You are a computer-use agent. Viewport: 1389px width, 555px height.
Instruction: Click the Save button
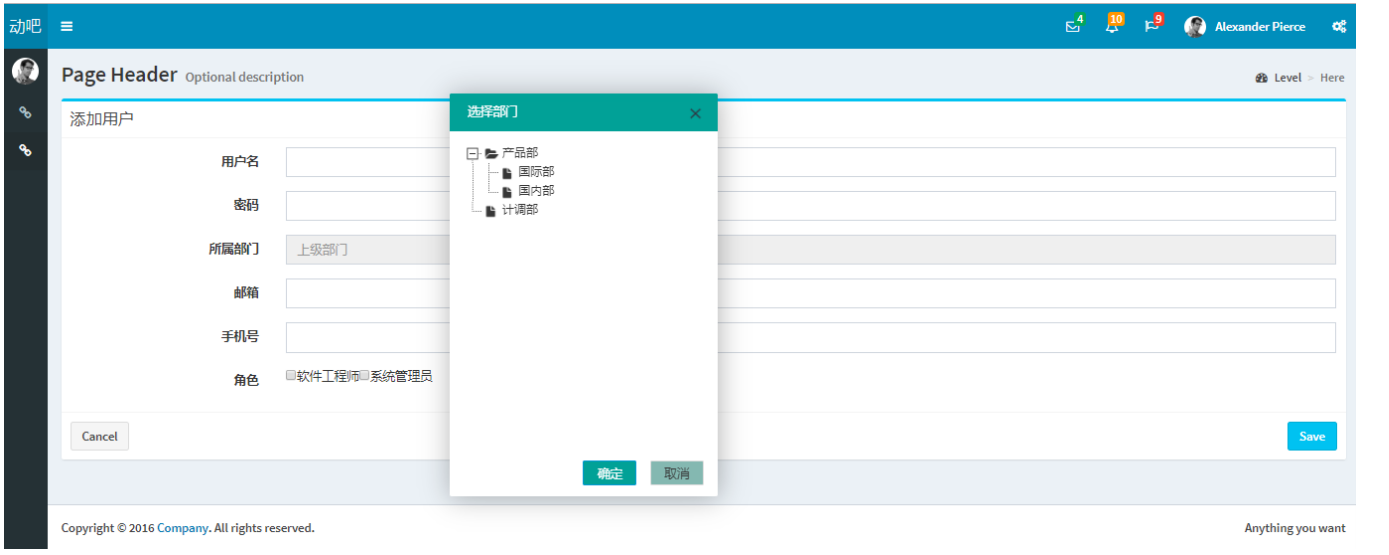1312,436
